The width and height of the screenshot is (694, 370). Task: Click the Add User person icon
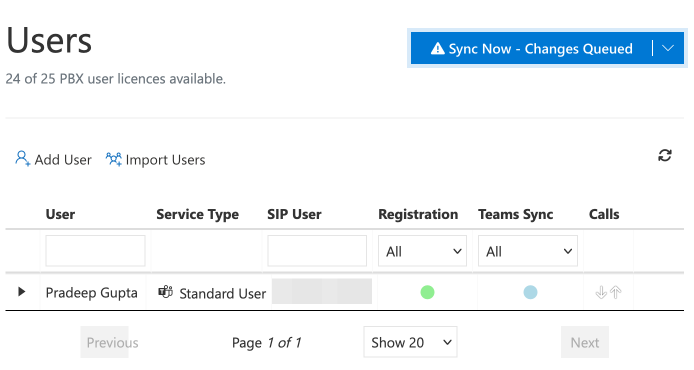pos(22,158)
